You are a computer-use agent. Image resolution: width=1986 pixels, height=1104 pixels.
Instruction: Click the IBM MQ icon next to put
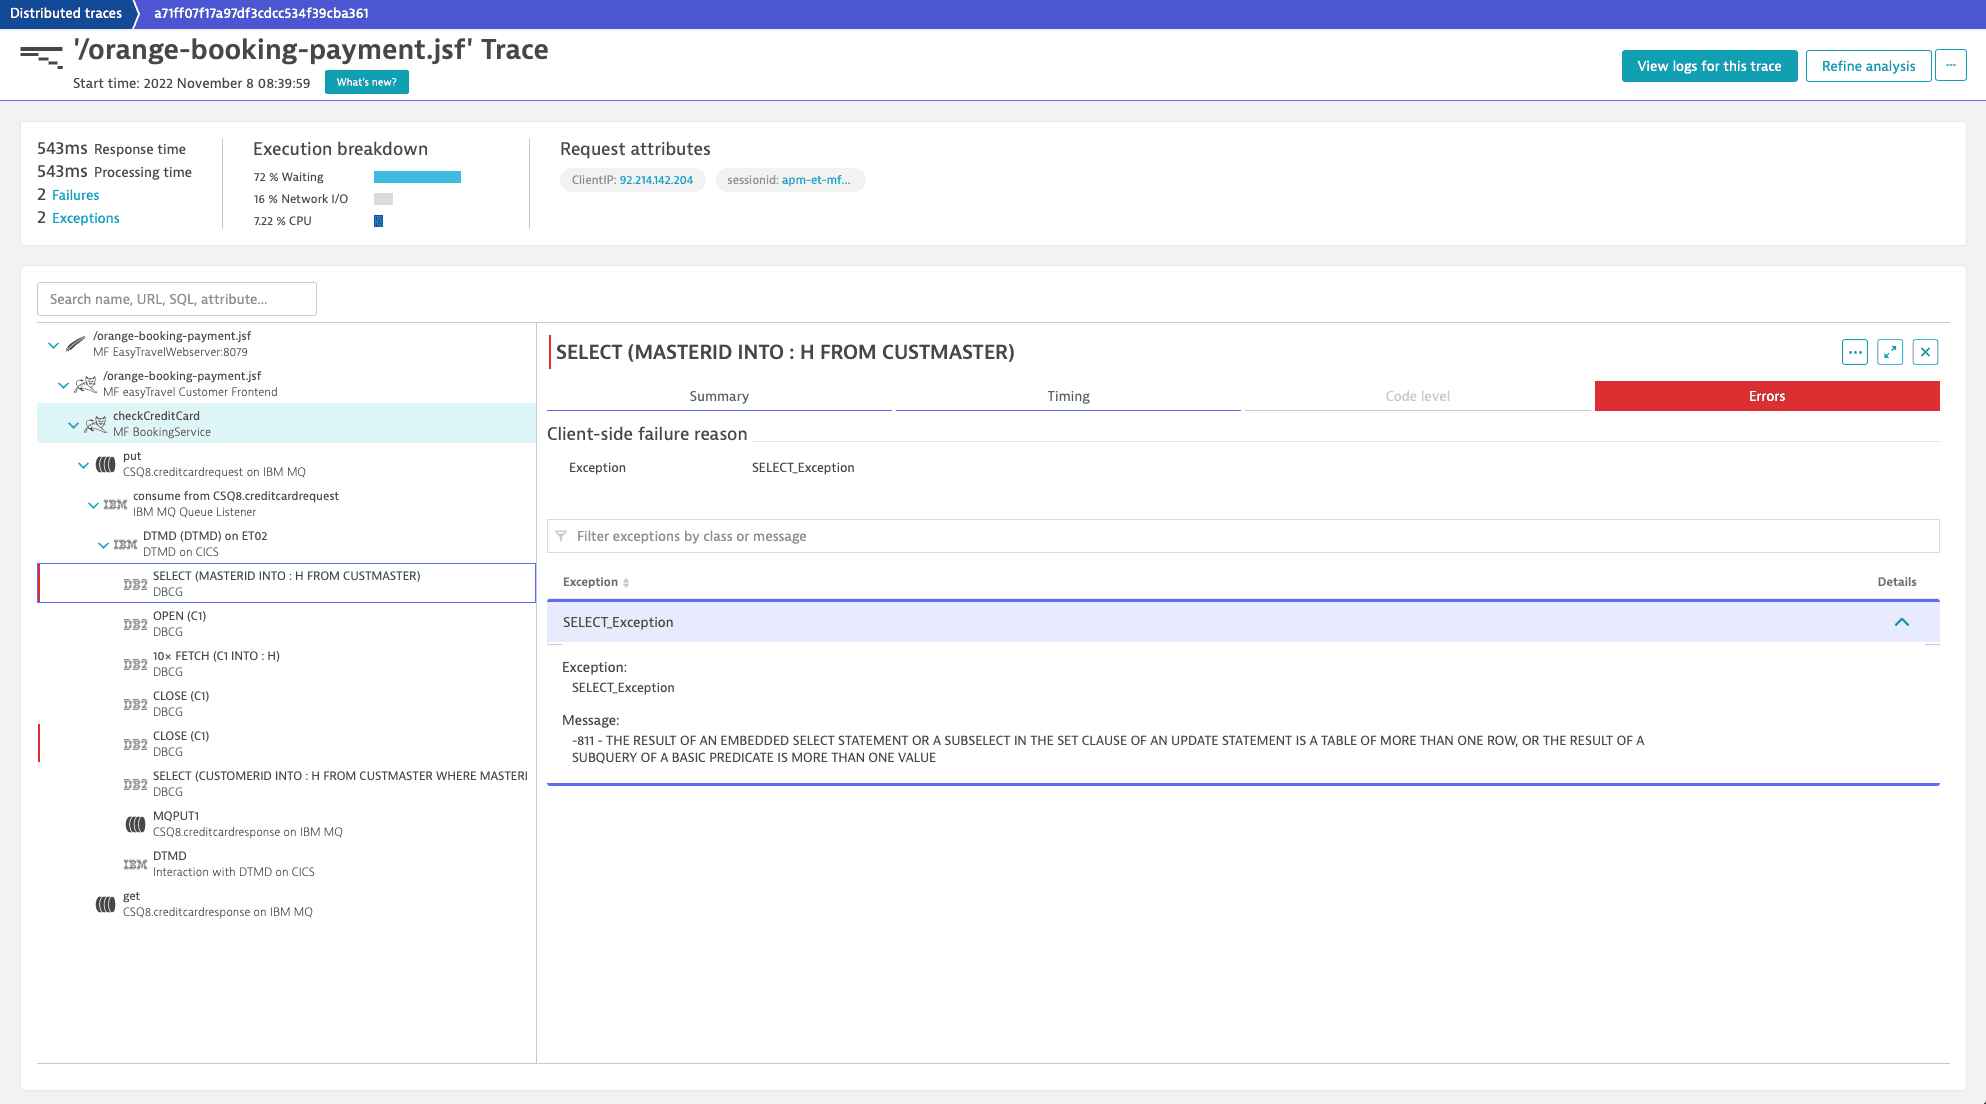(x=105, y=464)
